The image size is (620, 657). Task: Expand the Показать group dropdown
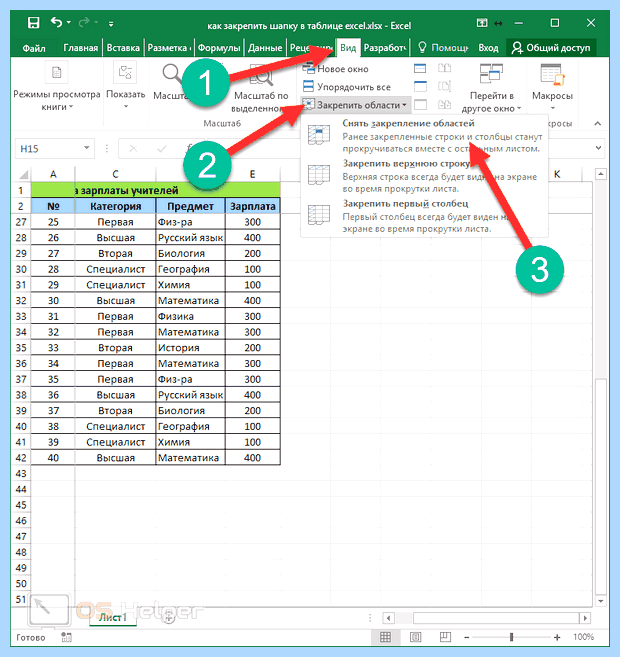click(125, 86)
